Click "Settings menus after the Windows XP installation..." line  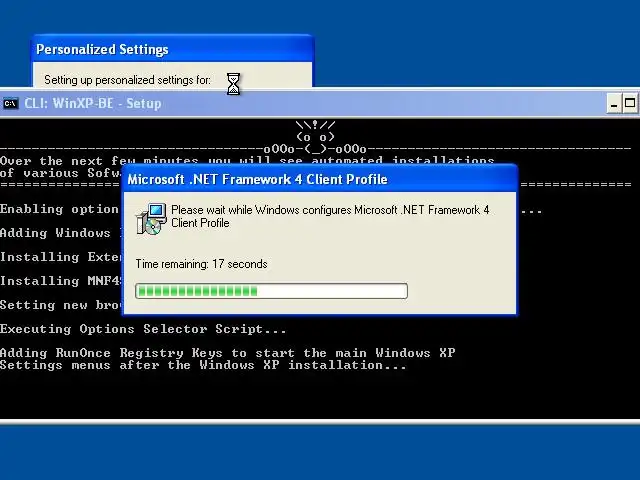pos(203,365)
